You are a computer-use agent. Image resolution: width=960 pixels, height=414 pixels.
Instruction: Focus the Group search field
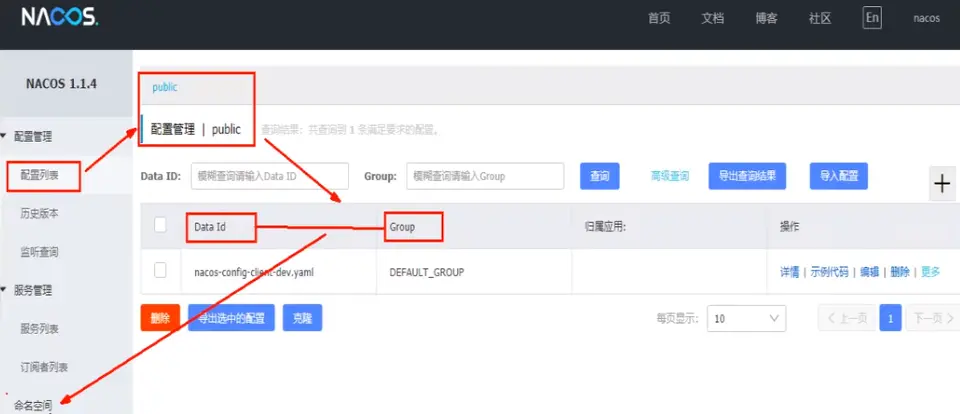(x=485, y=176)
